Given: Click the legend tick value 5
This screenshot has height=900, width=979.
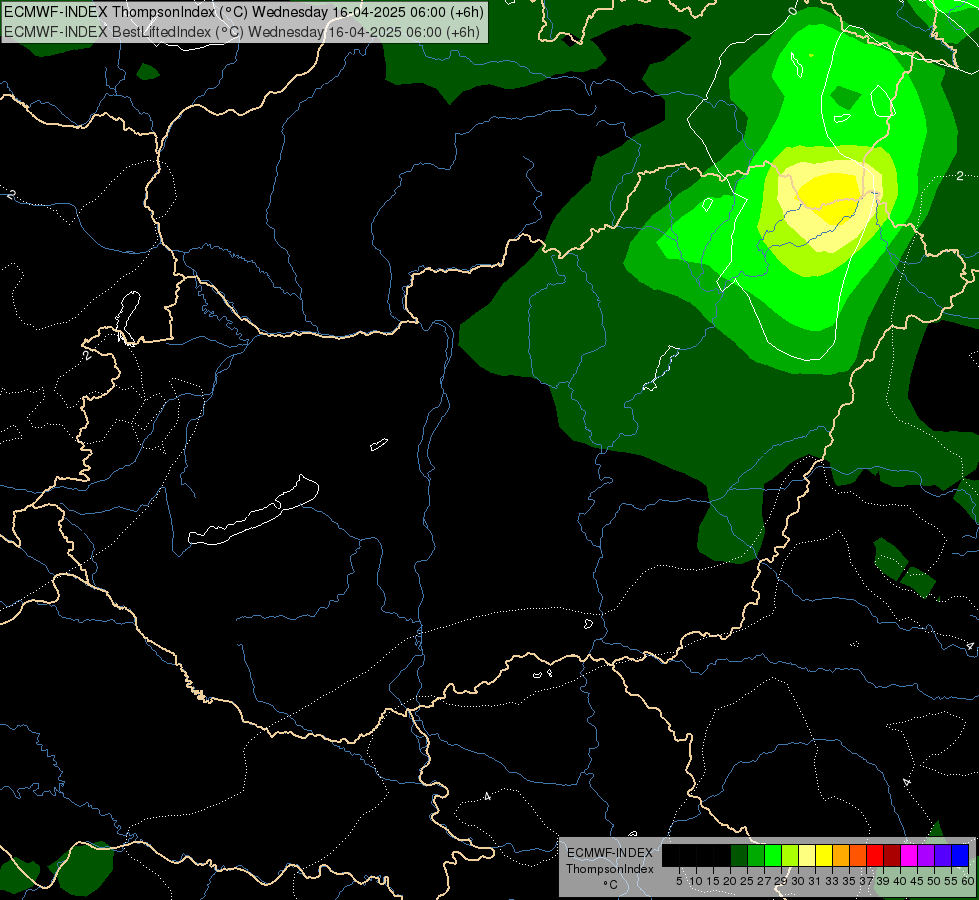Looking at the screenshot, I should (679, 881).
